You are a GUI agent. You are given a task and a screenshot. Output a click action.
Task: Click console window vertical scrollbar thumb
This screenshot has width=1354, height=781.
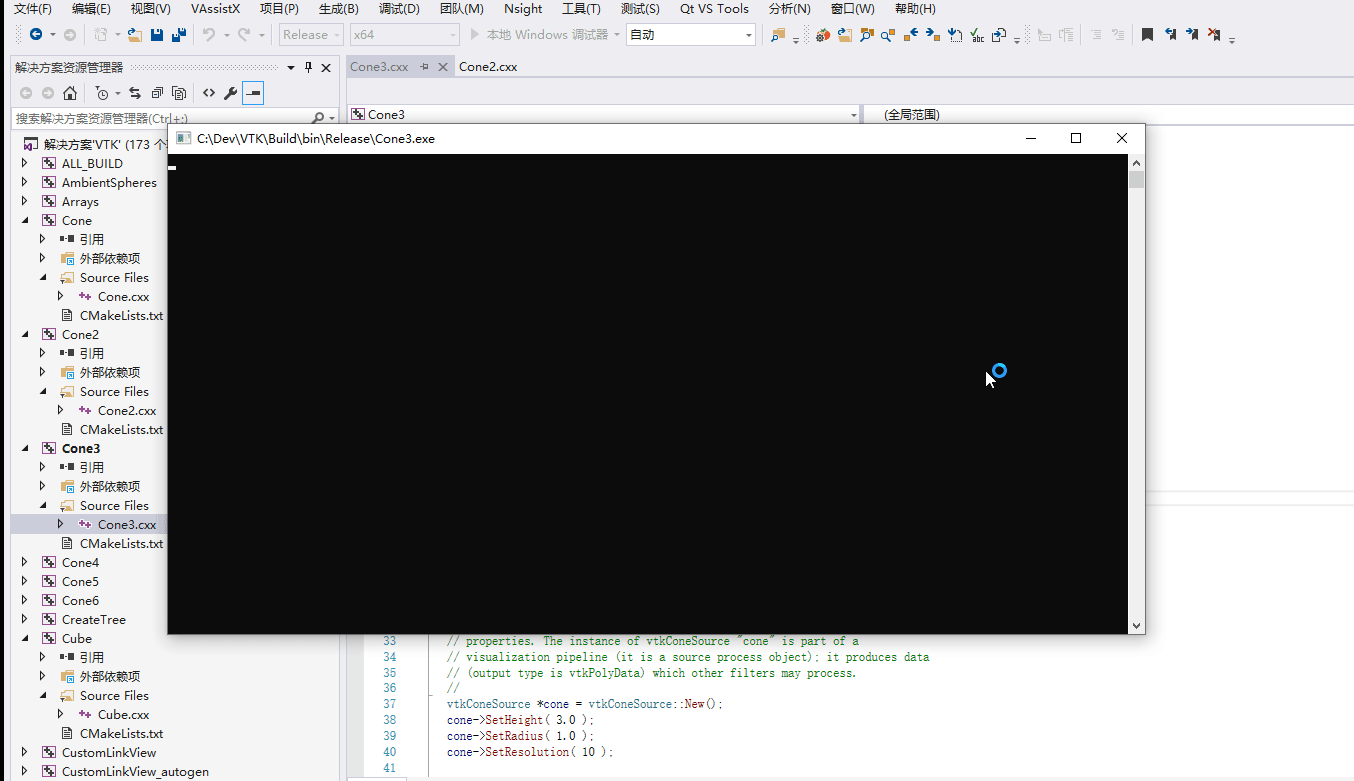[1136, 179]
